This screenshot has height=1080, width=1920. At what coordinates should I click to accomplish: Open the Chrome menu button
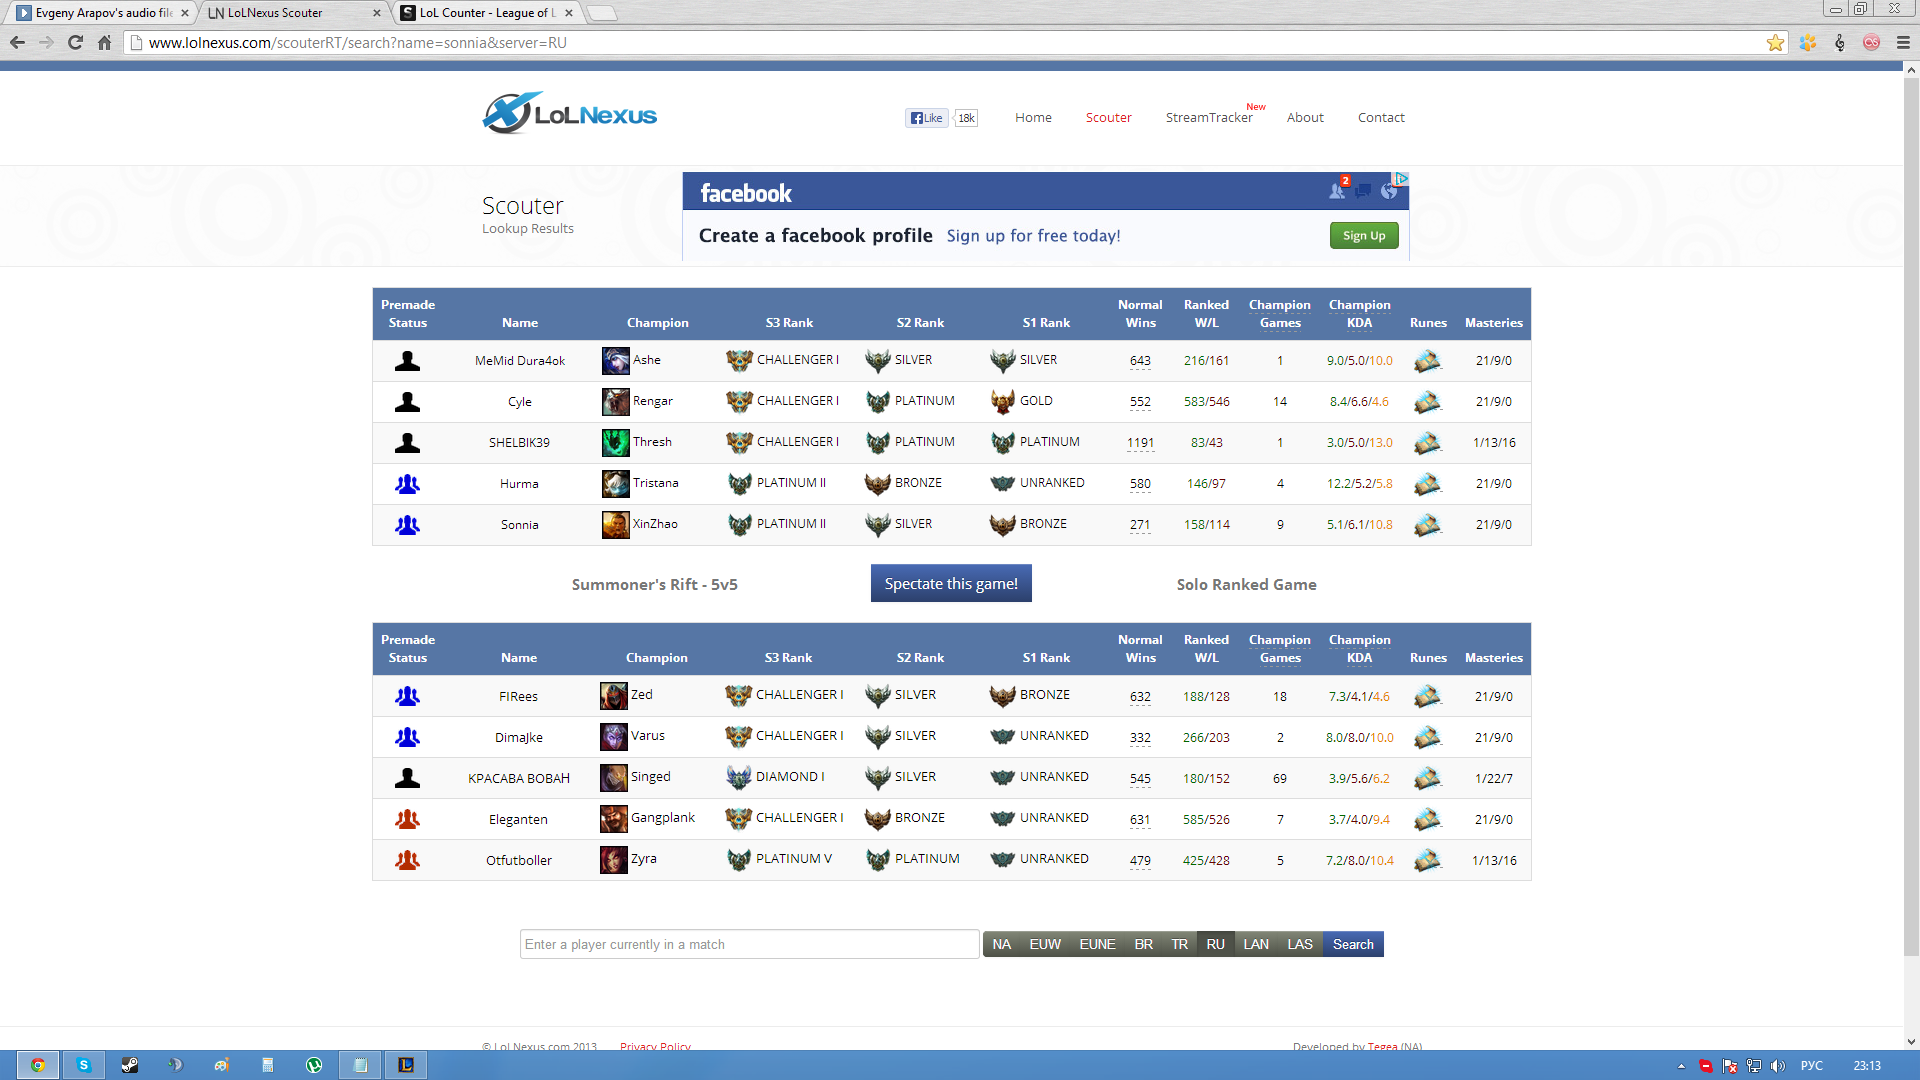pyautogui.click(x=1903, y=43)
